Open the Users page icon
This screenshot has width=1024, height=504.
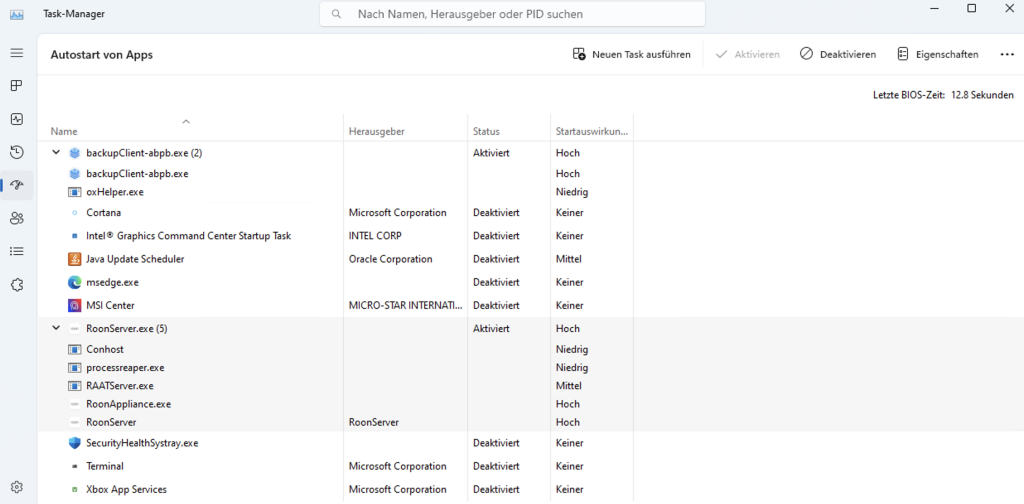point(17,219)
